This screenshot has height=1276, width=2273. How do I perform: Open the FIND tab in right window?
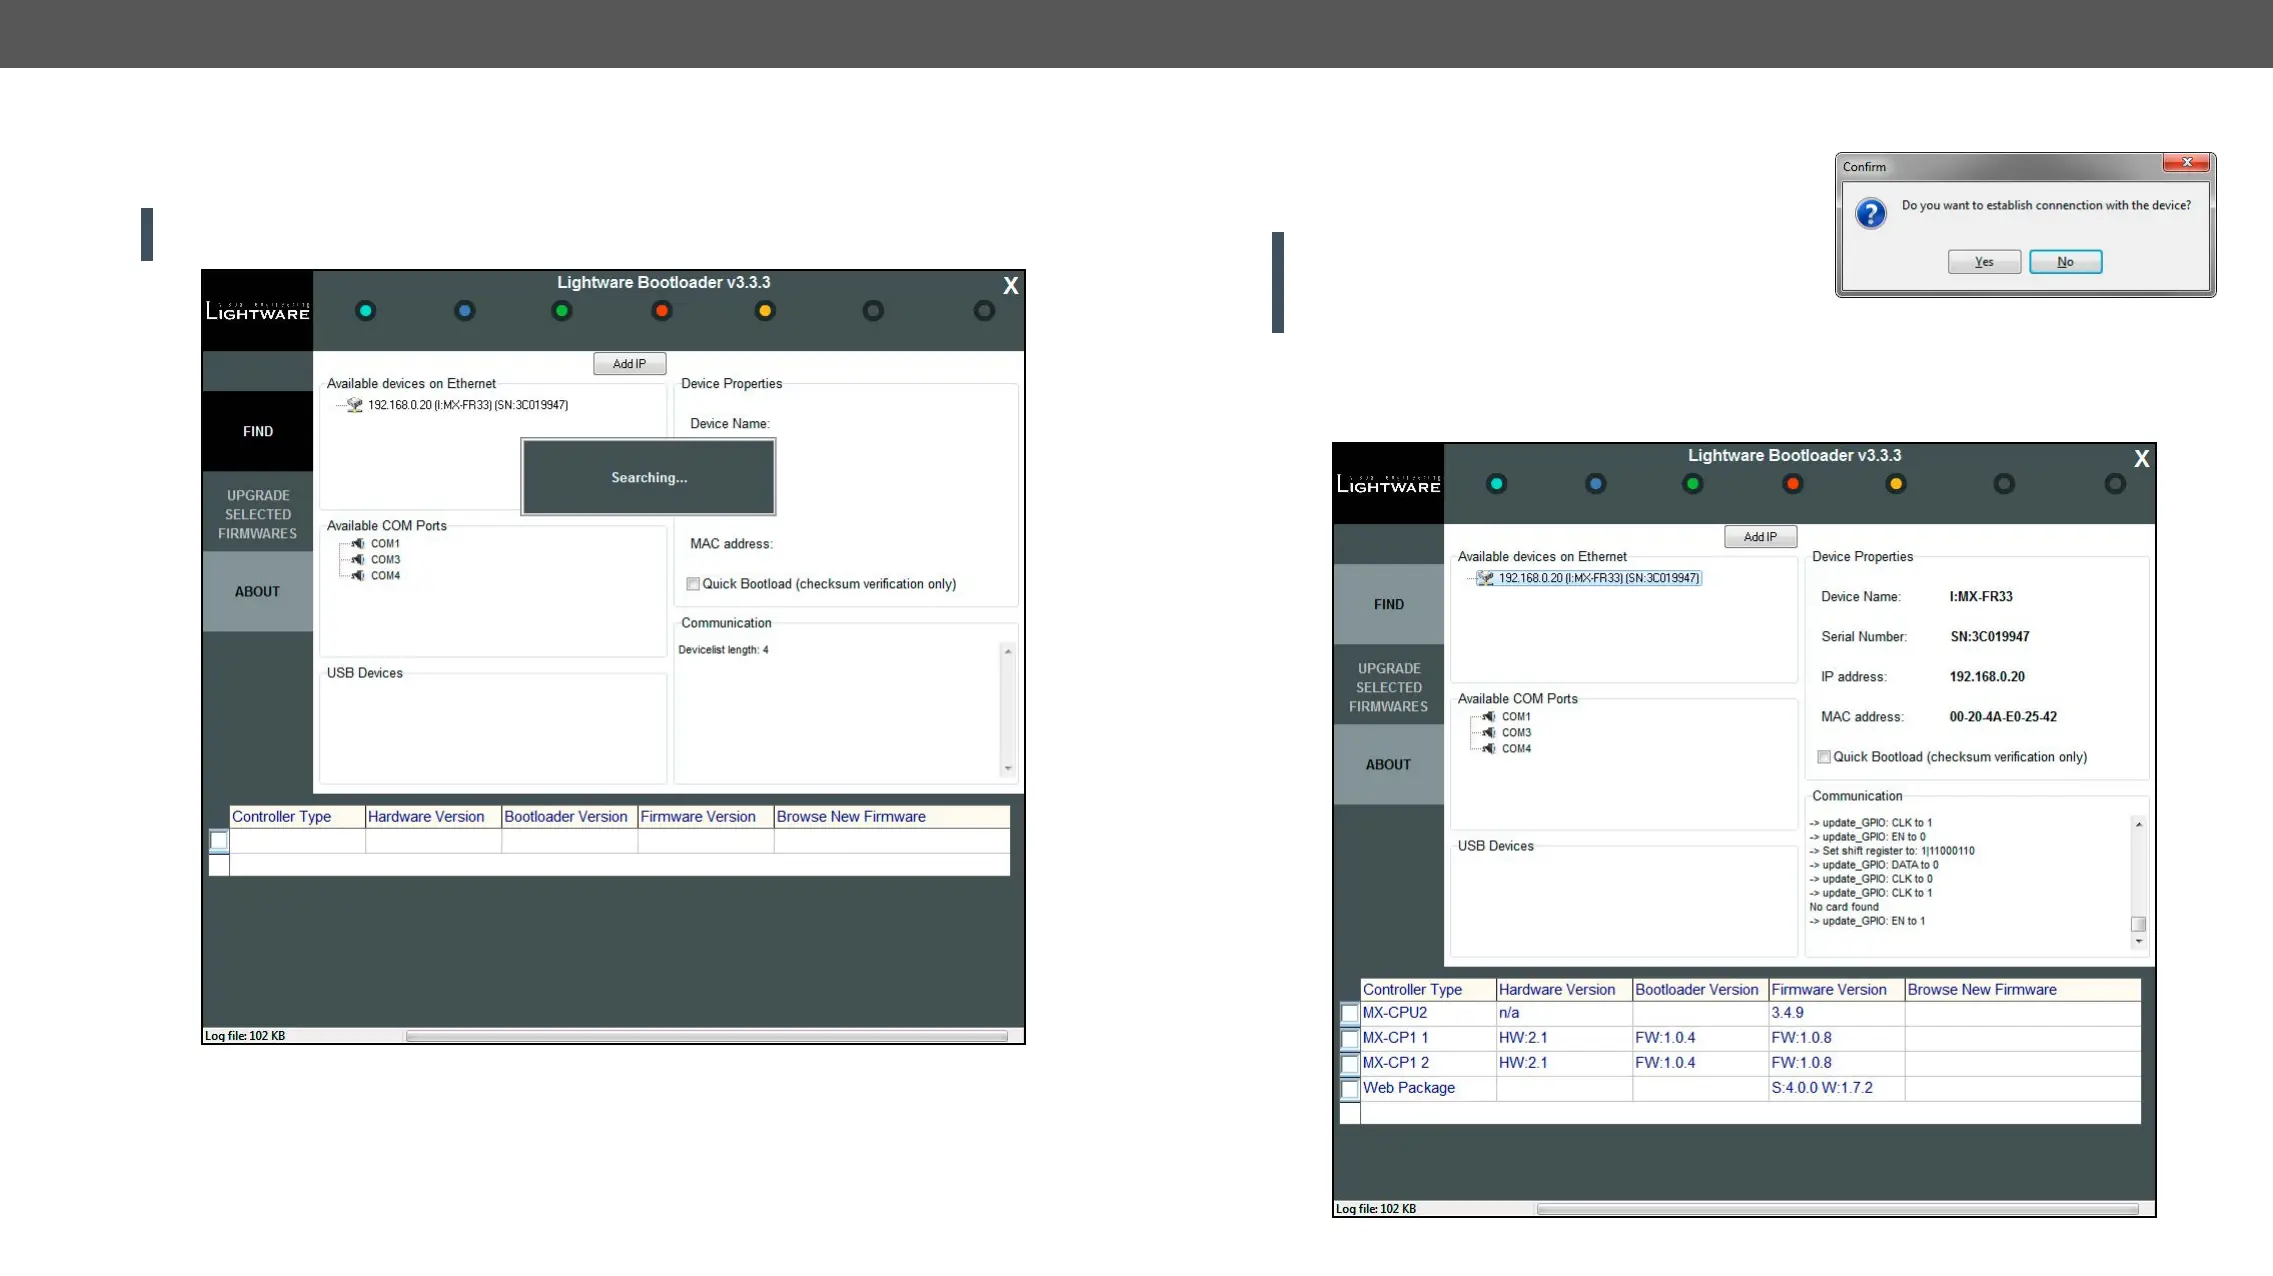[x=1388, y=604]
